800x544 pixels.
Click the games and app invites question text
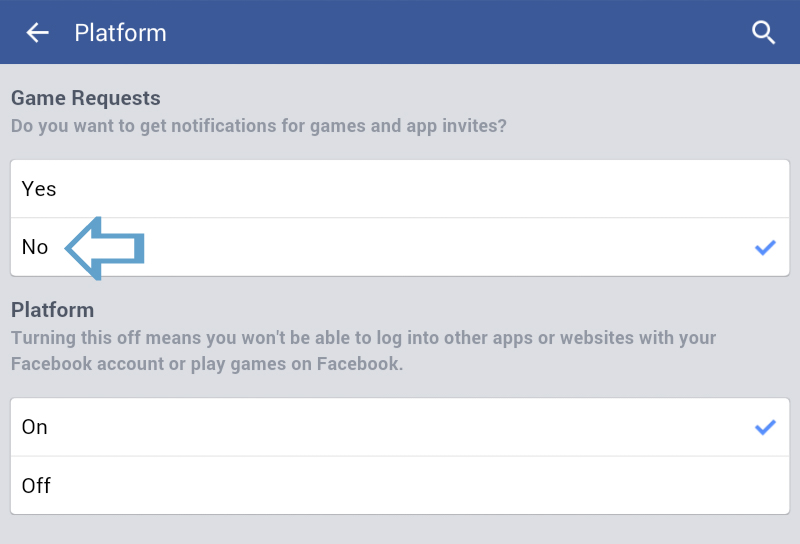[258, 127]
